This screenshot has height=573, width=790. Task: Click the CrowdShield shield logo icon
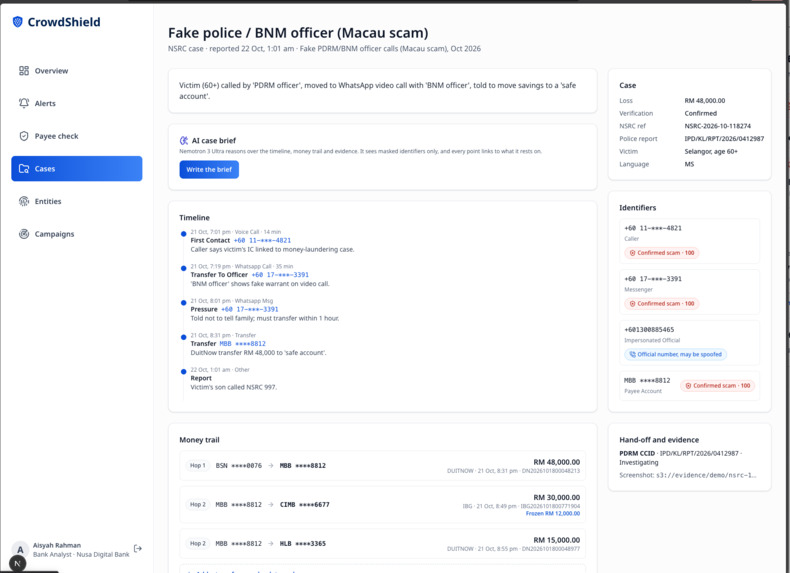click(18, 22)
